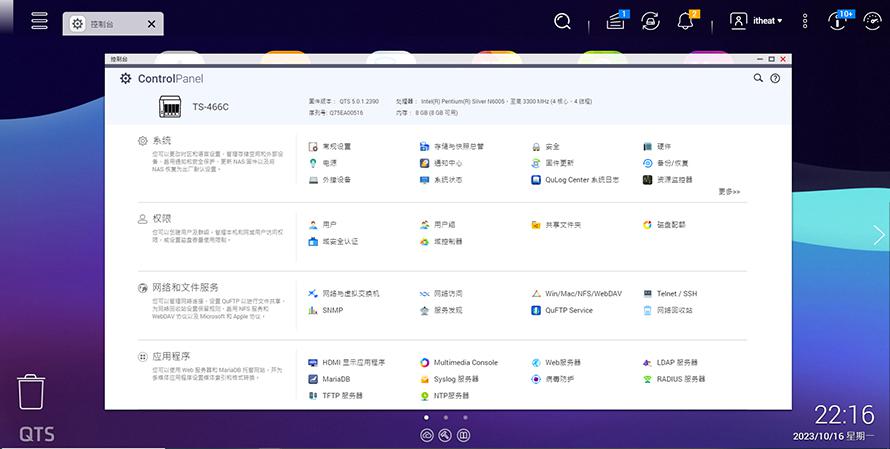Open the notifications bell

(x=687, y=20)
